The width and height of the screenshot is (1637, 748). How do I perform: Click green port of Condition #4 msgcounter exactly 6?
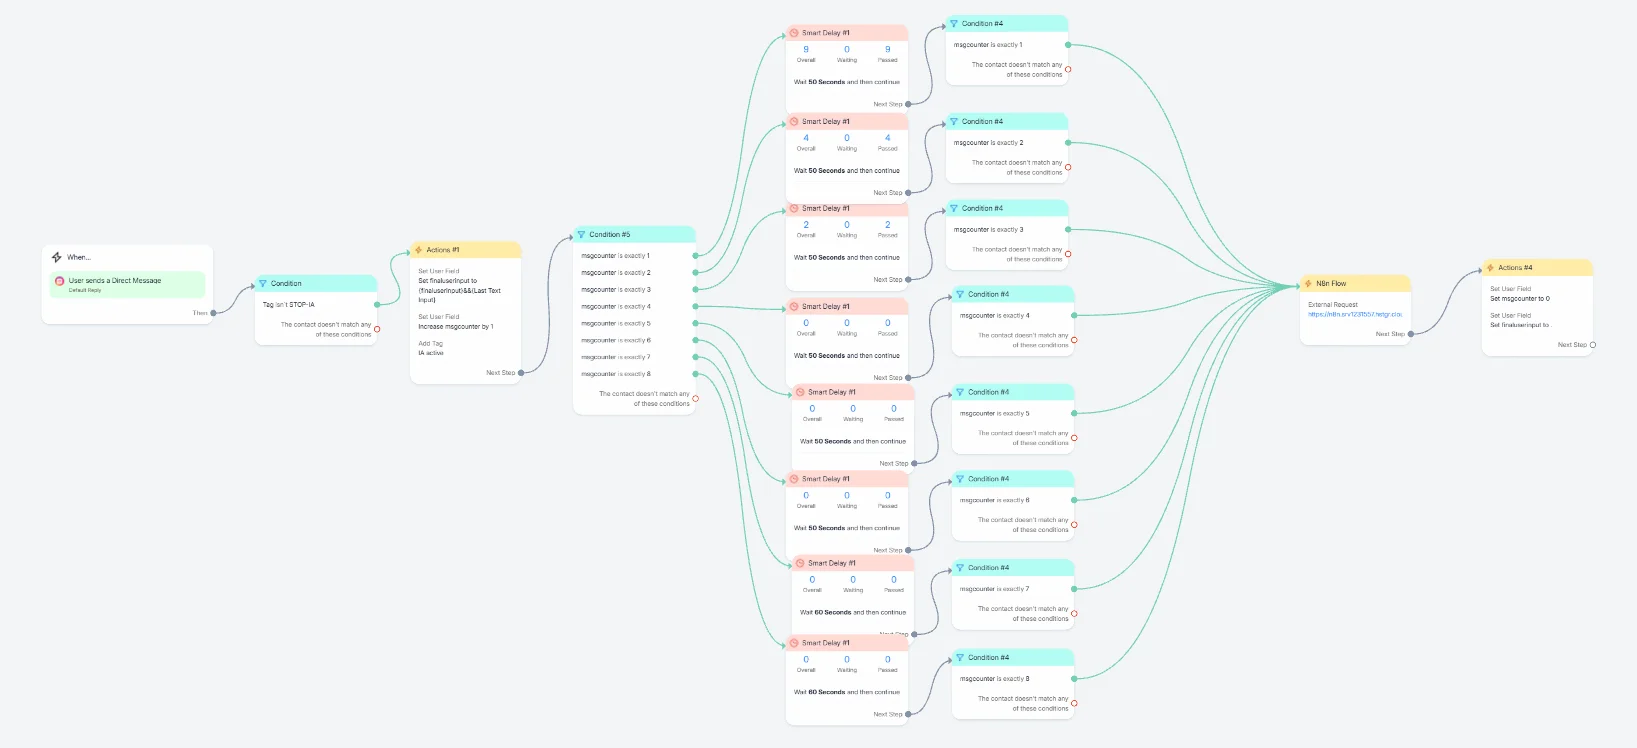coord(1074,500)
